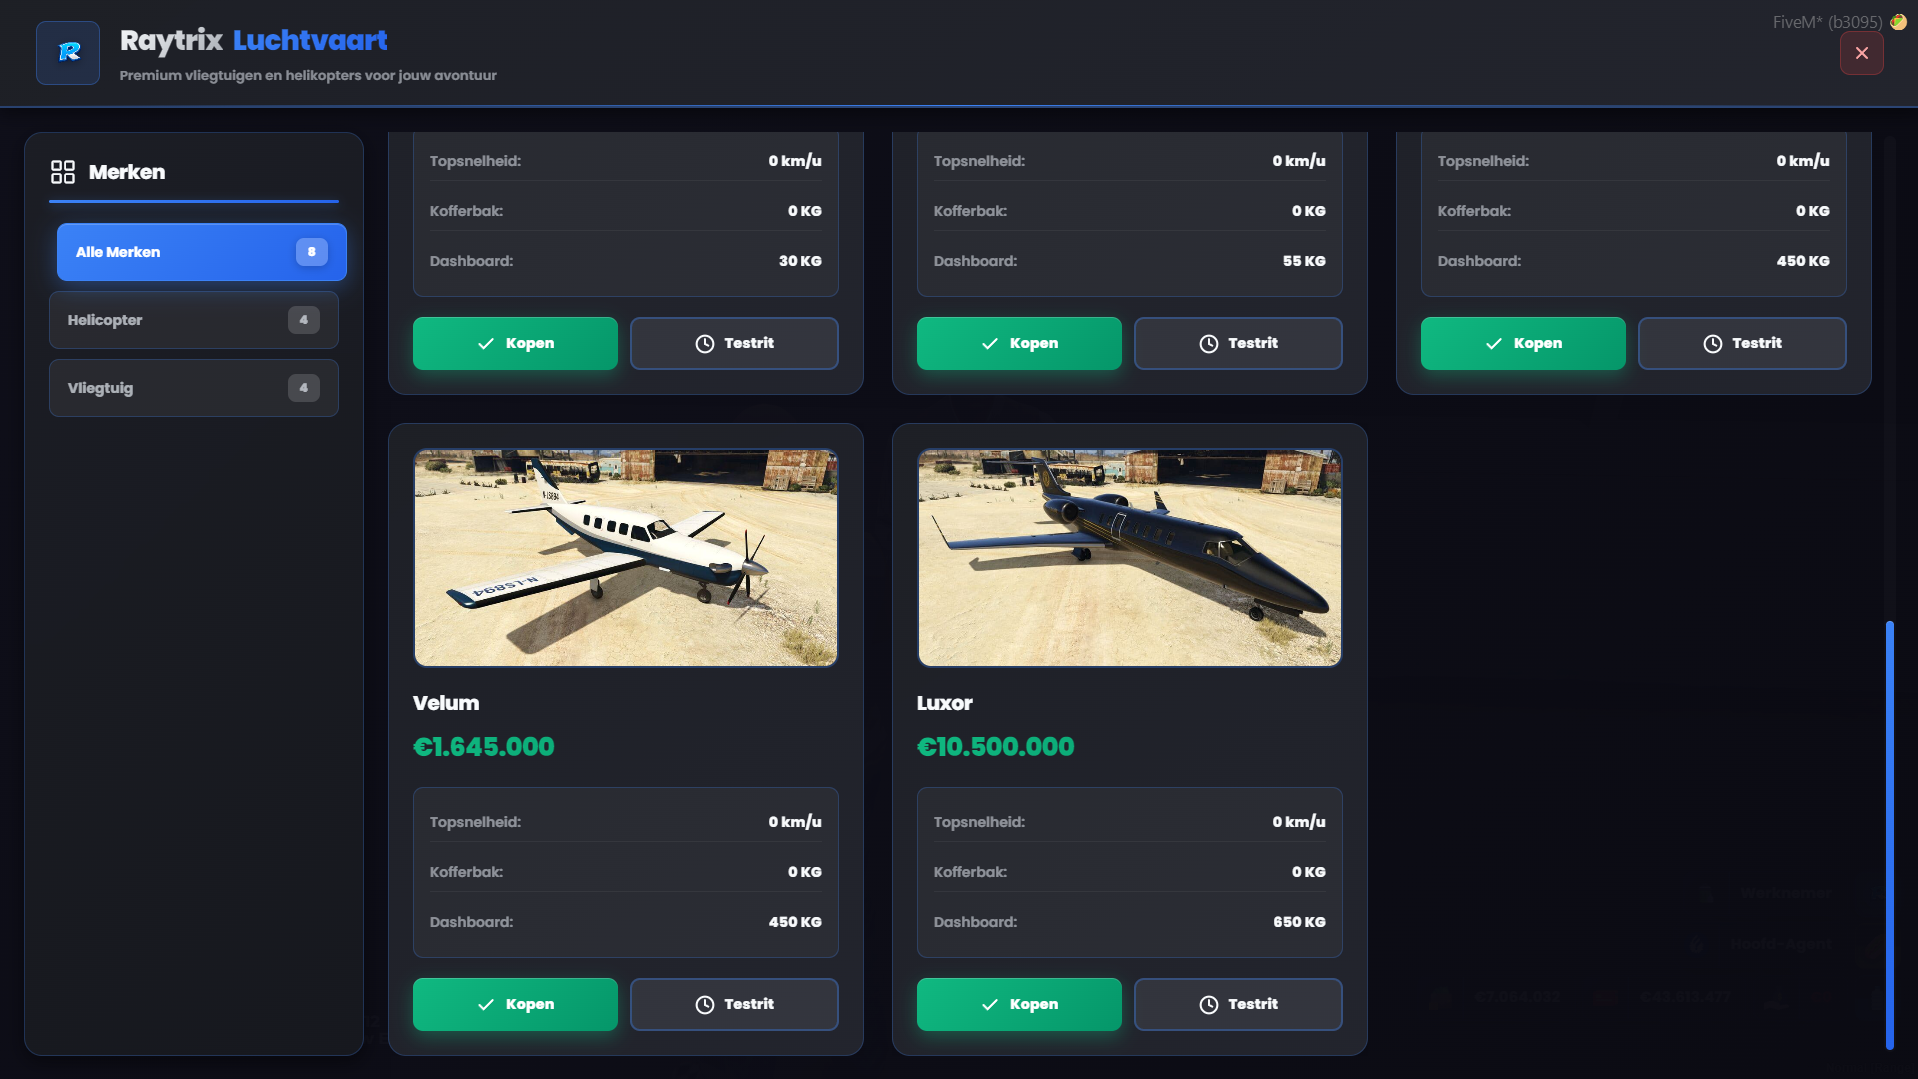Click Kopen on the 30 KG dashboard card
Viewport: 1918px width, 1079px height.
point(515,343)
